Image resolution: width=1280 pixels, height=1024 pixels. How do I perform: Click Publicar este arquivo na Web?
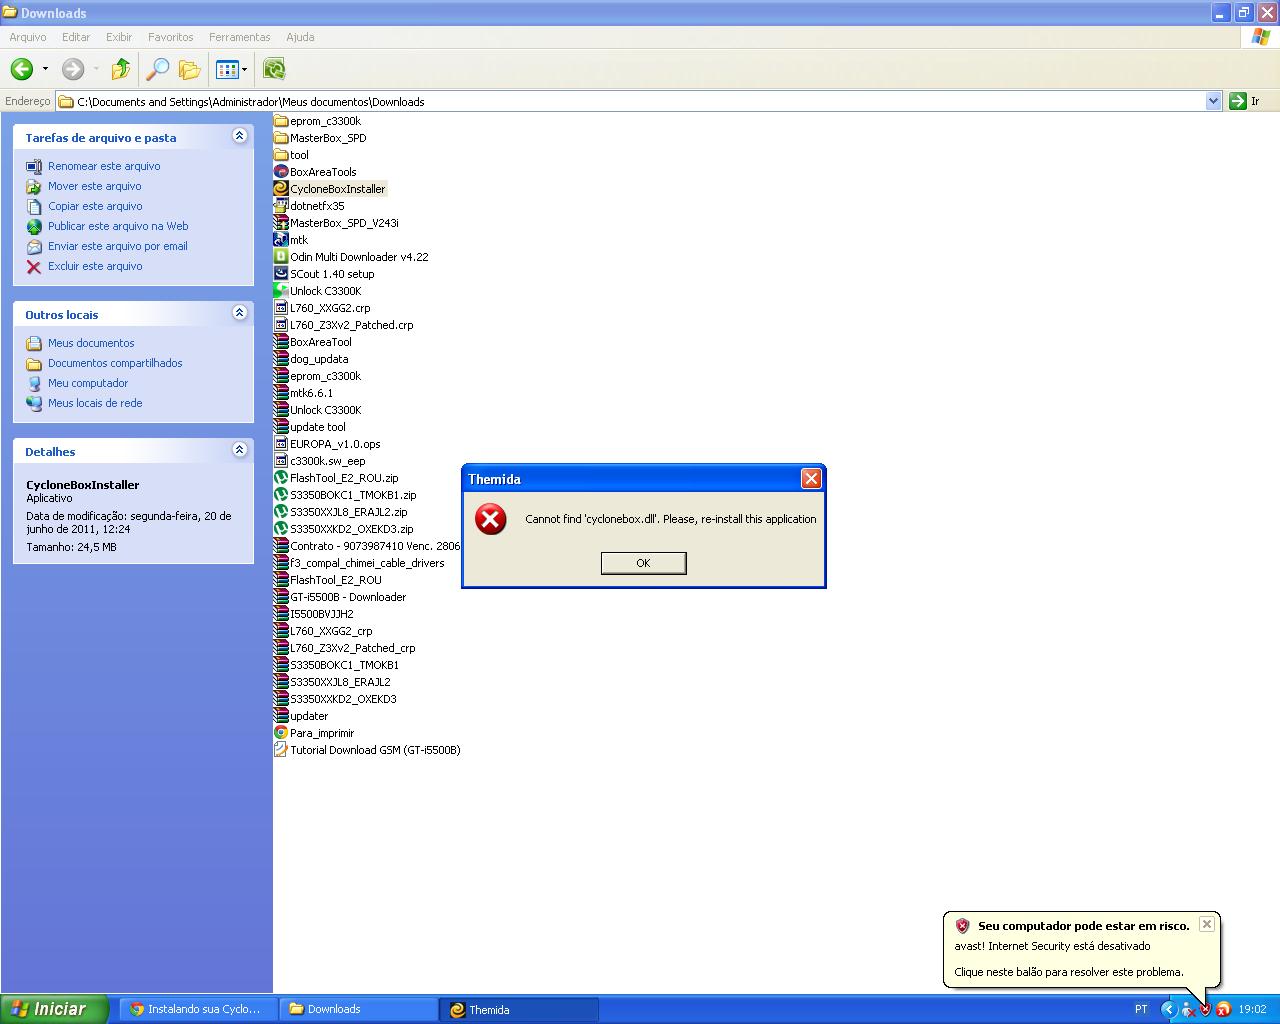point(118,226)
